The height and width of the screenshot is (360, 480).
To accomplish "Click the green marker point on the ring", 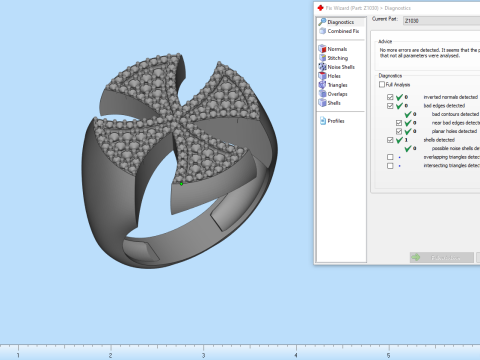I will pyautogui.click(x=181, y=184).
